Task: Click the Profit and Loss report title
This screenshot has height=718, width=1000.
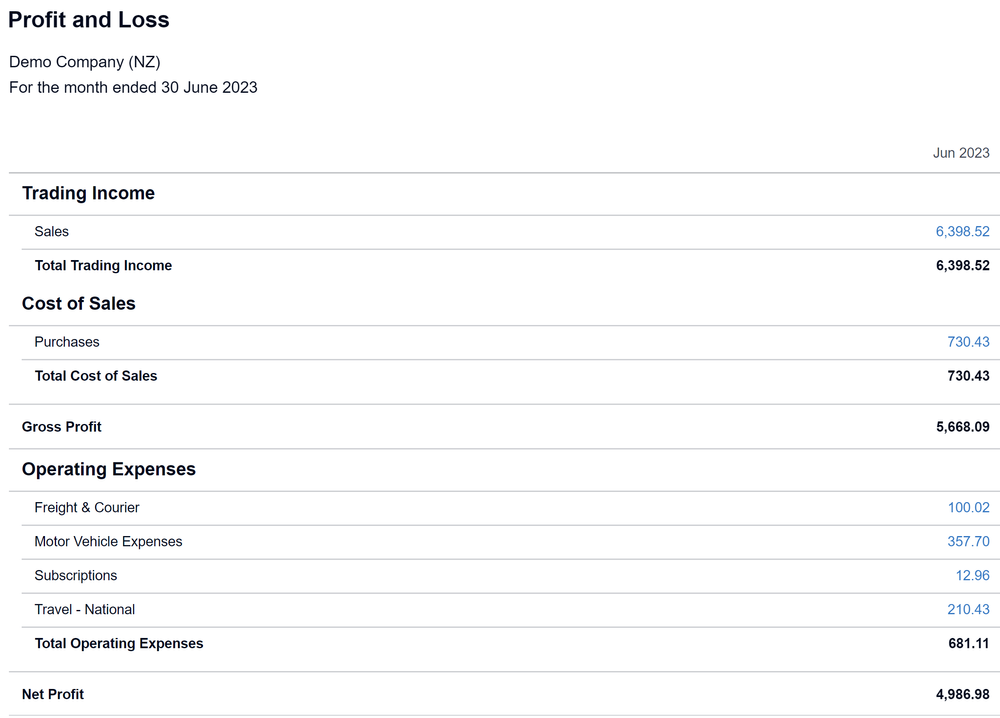Action: tap(89, 20)
